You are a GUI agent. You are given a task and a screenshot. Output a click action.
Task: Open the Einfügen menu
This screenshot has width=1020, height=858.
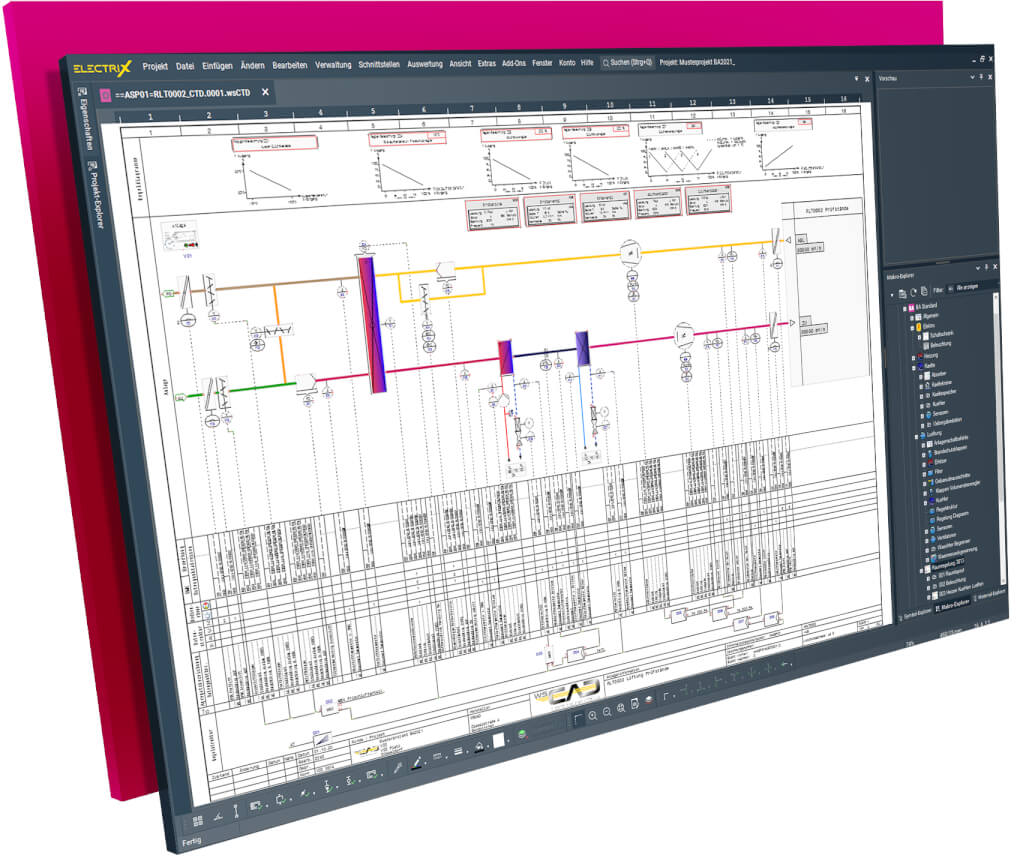217,65
